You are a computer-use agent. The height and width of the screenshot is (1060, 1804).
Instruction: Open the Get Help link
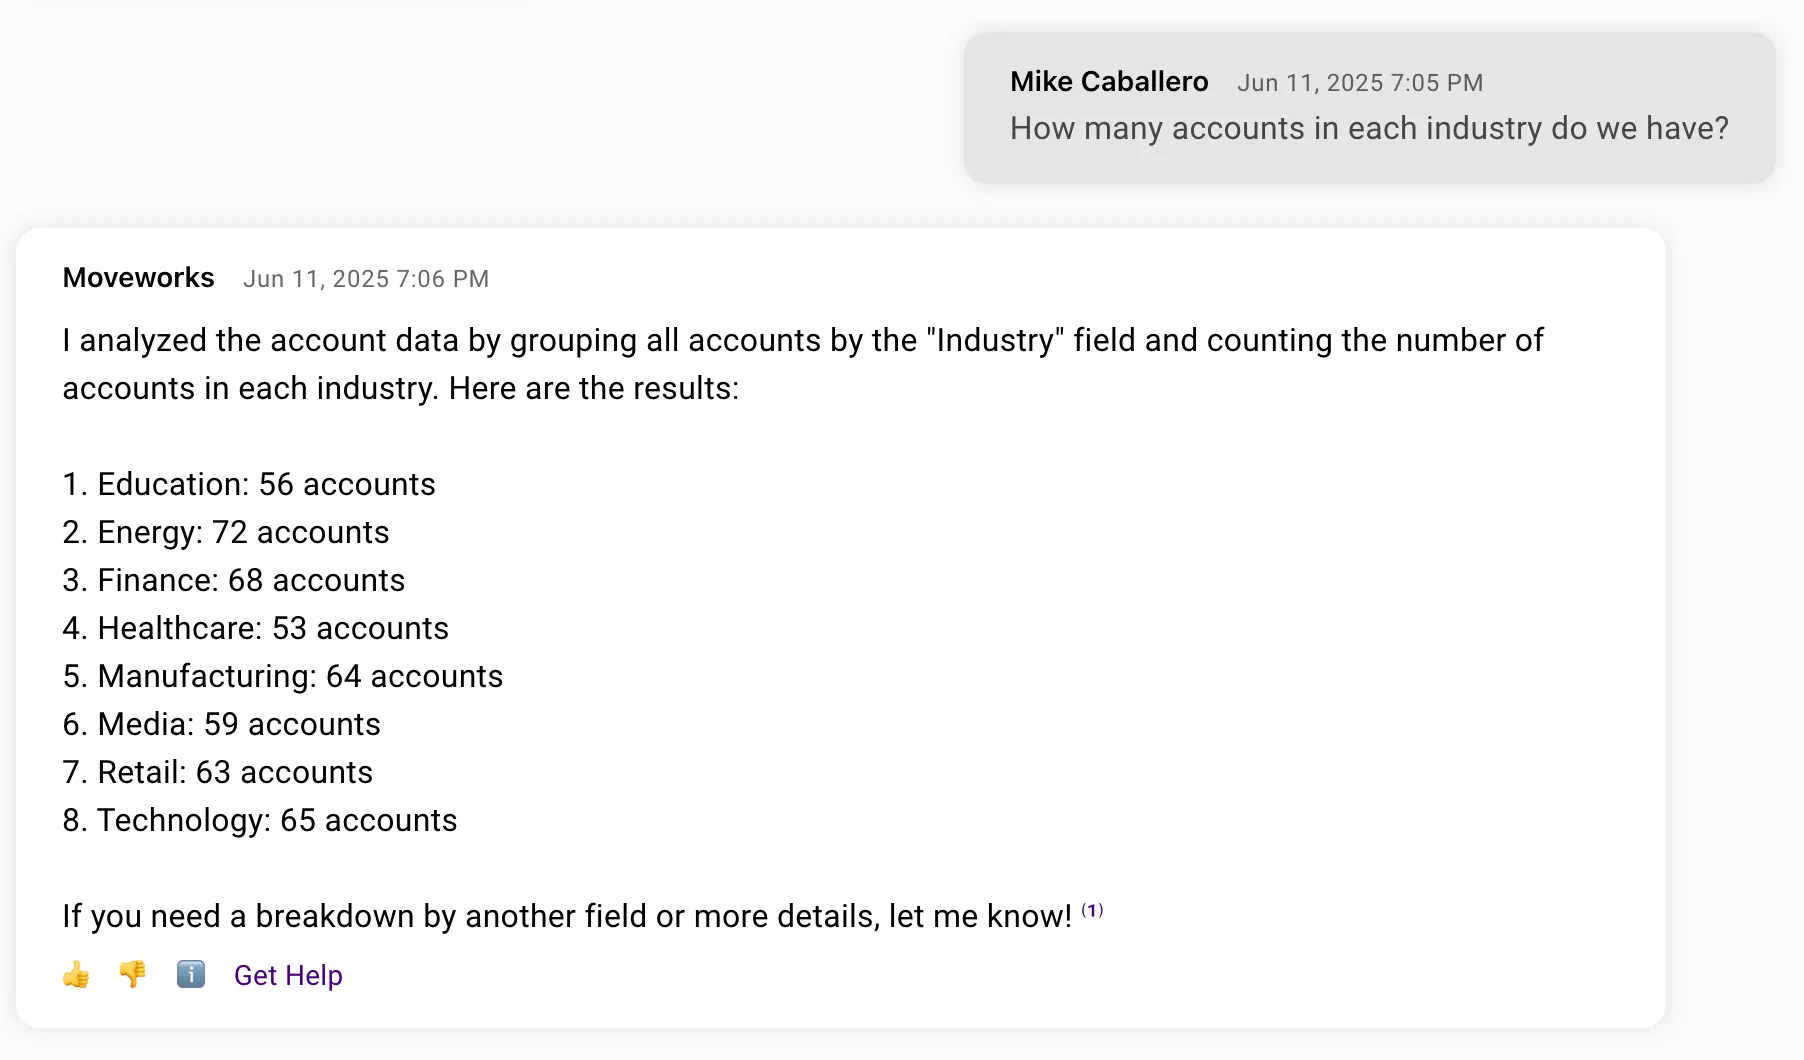point(288,975)
